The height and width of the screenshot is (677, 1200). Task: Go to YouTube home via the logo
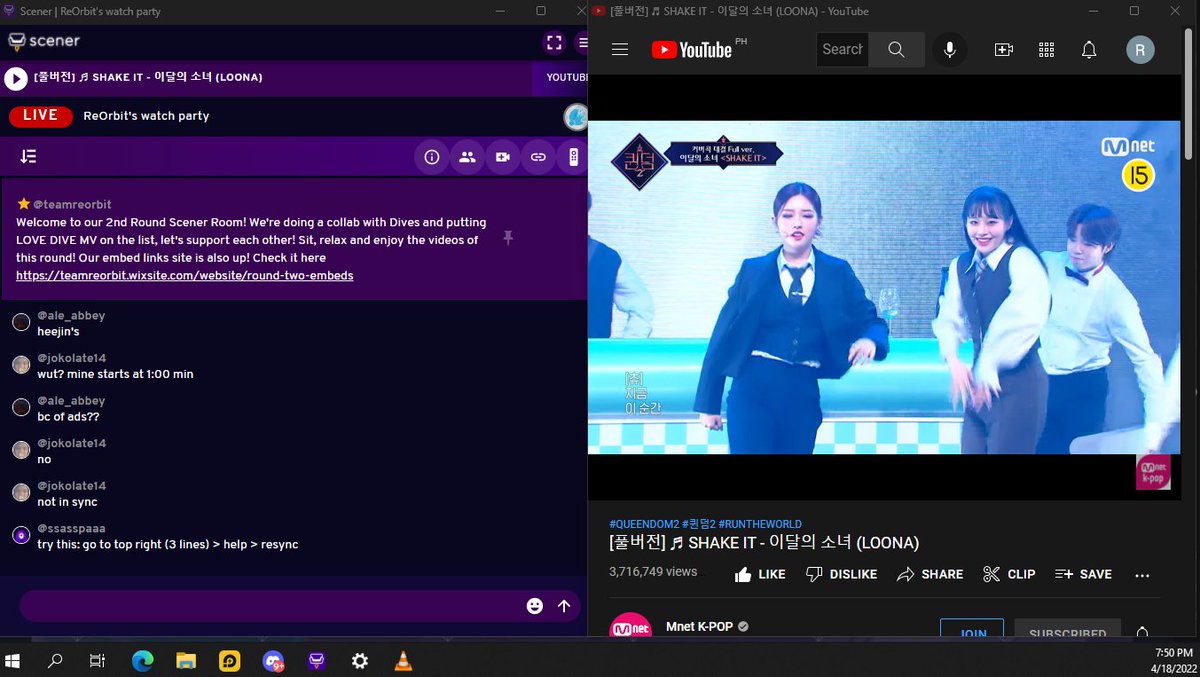point(691,49)
